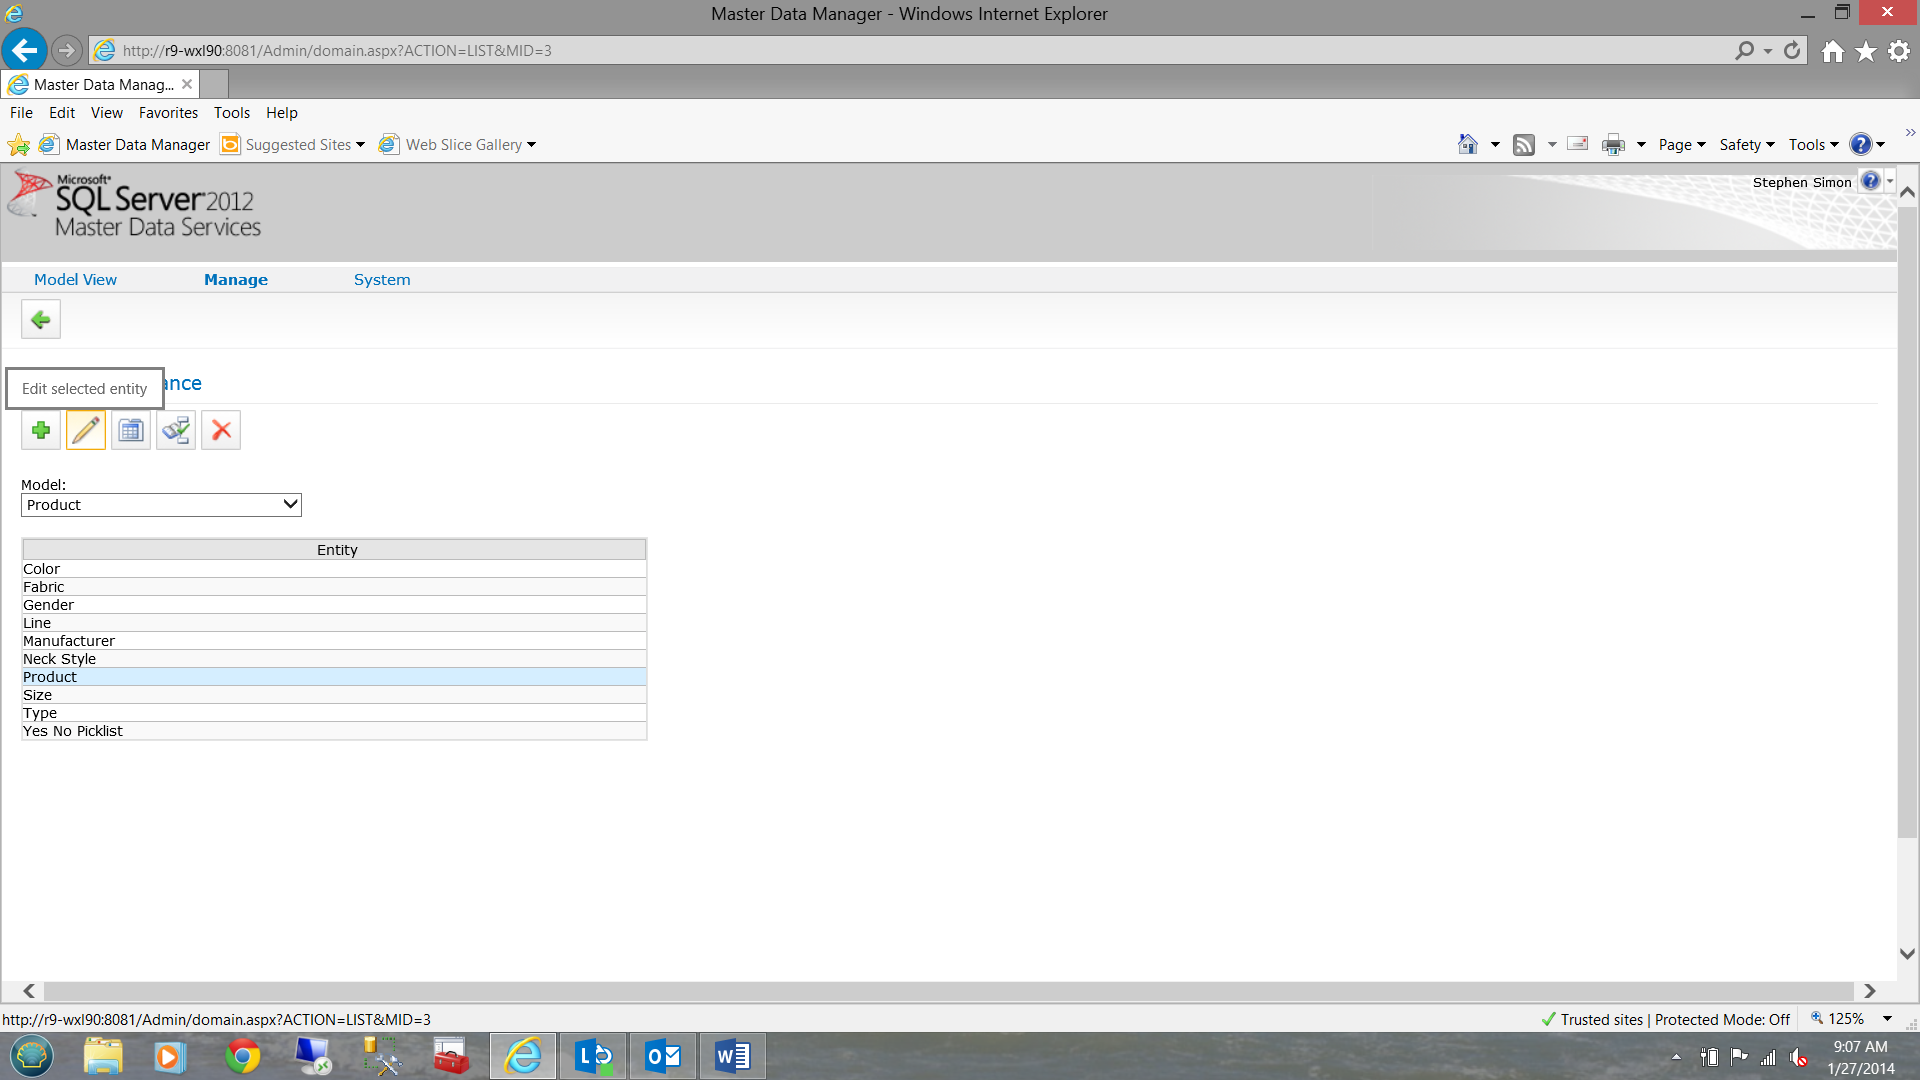This screenshot has width=1920, height=1080.
Task: Click the red X delete entity icon
Action: [221, 431]
